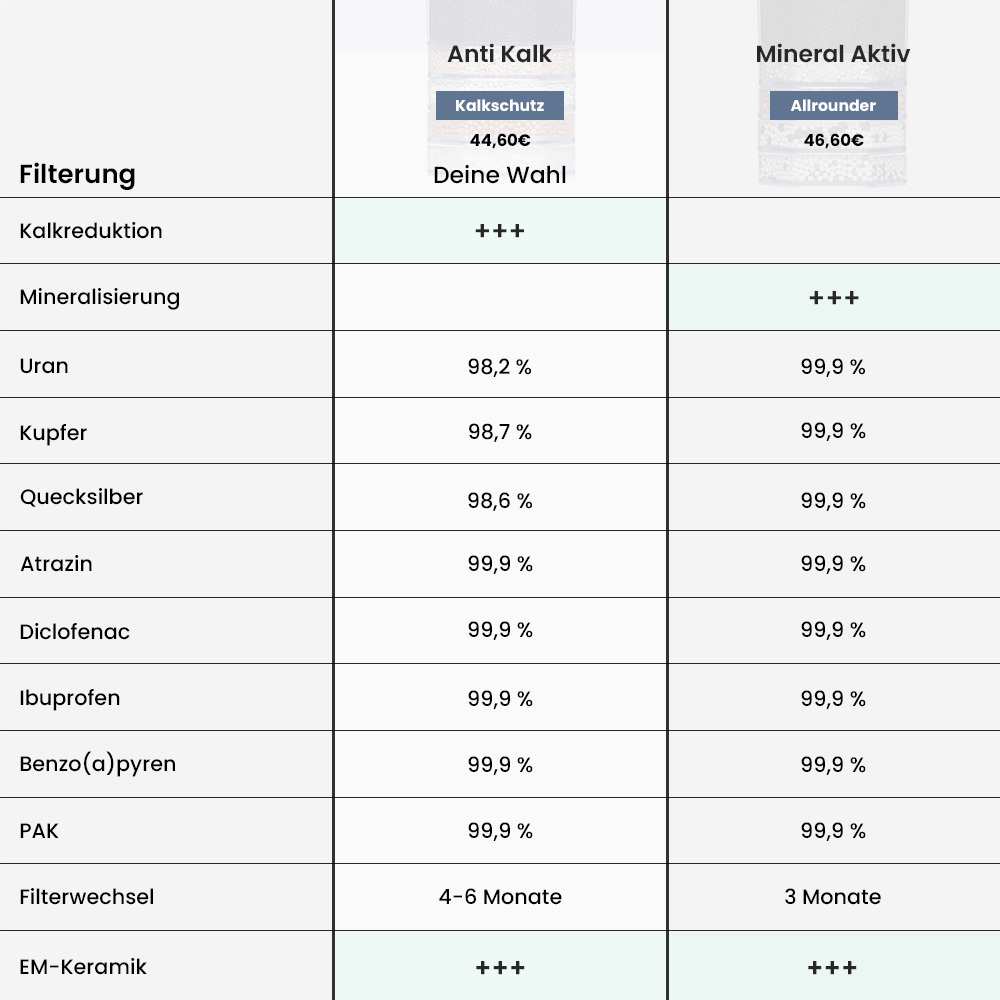Click the 4-6 Monate Filterwechsel value

500,897
